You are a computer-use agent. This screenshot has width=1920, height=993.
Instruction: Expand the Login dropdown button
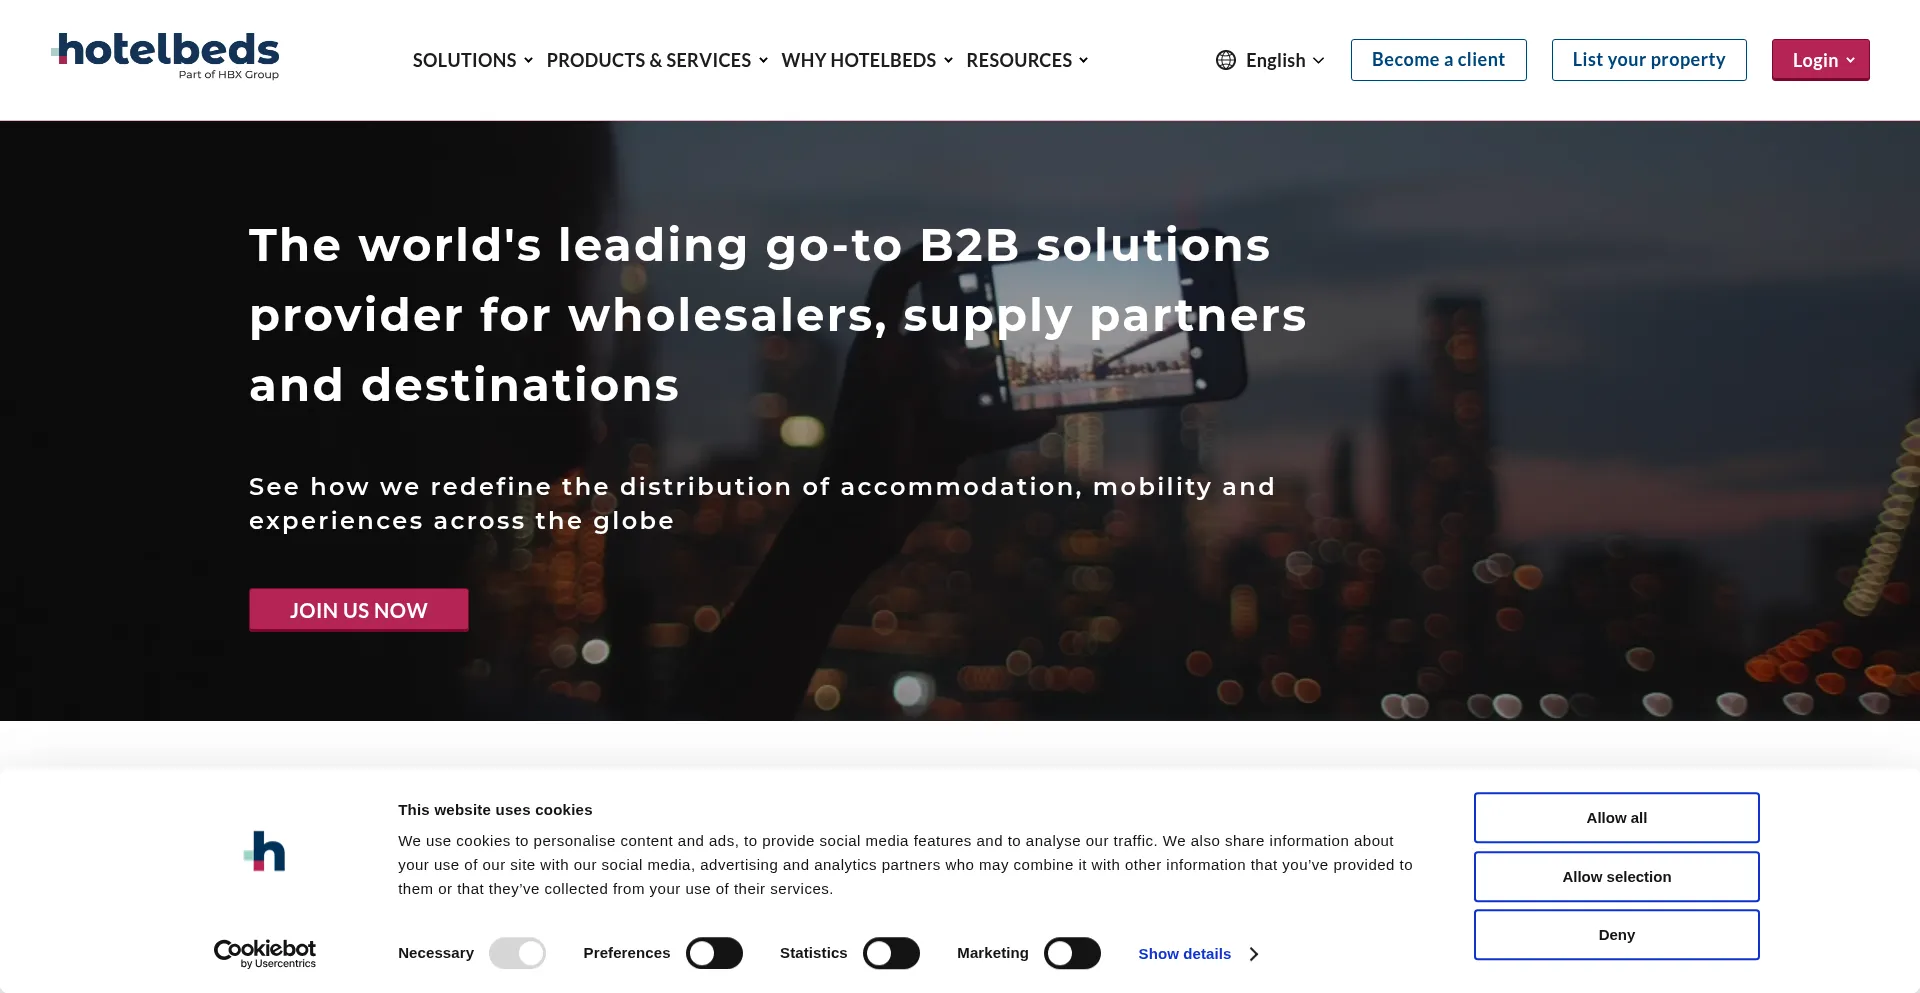click(1820, 60)
